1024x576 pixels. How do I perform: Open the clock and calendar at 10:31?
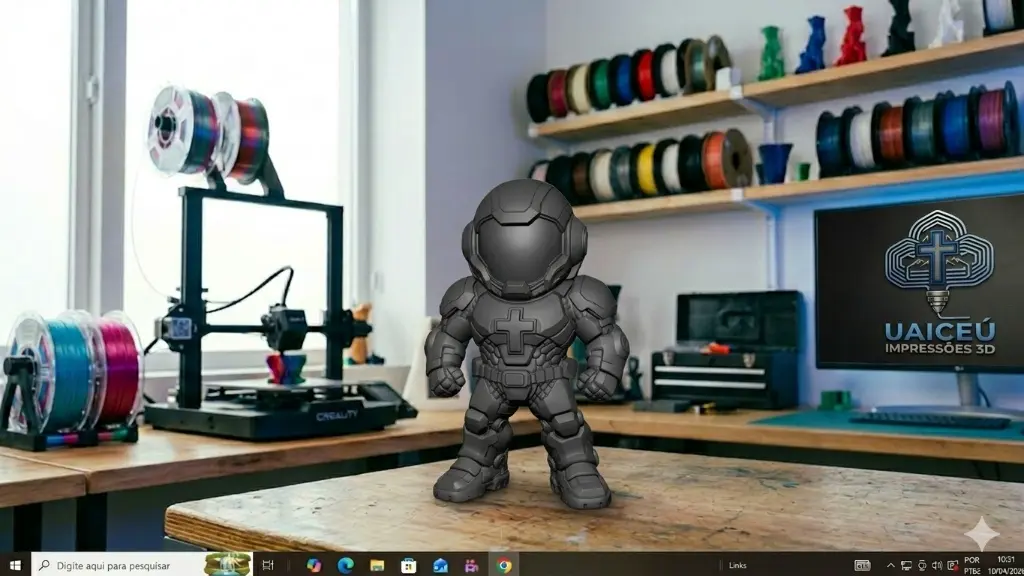point(1006,566)
